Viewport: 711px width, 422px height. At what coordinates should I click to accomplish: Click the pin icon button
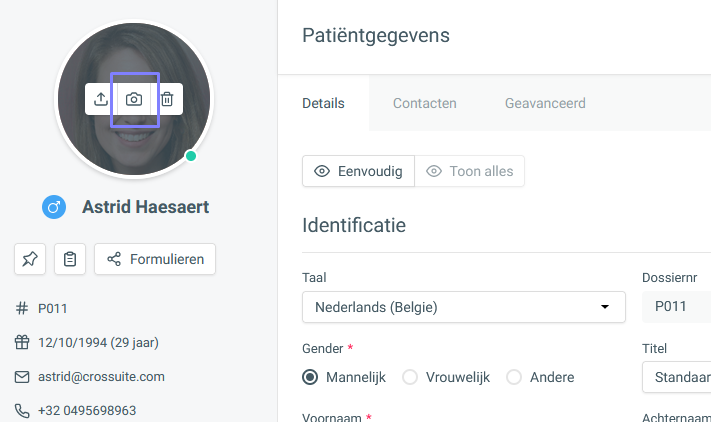coord(30,259)
